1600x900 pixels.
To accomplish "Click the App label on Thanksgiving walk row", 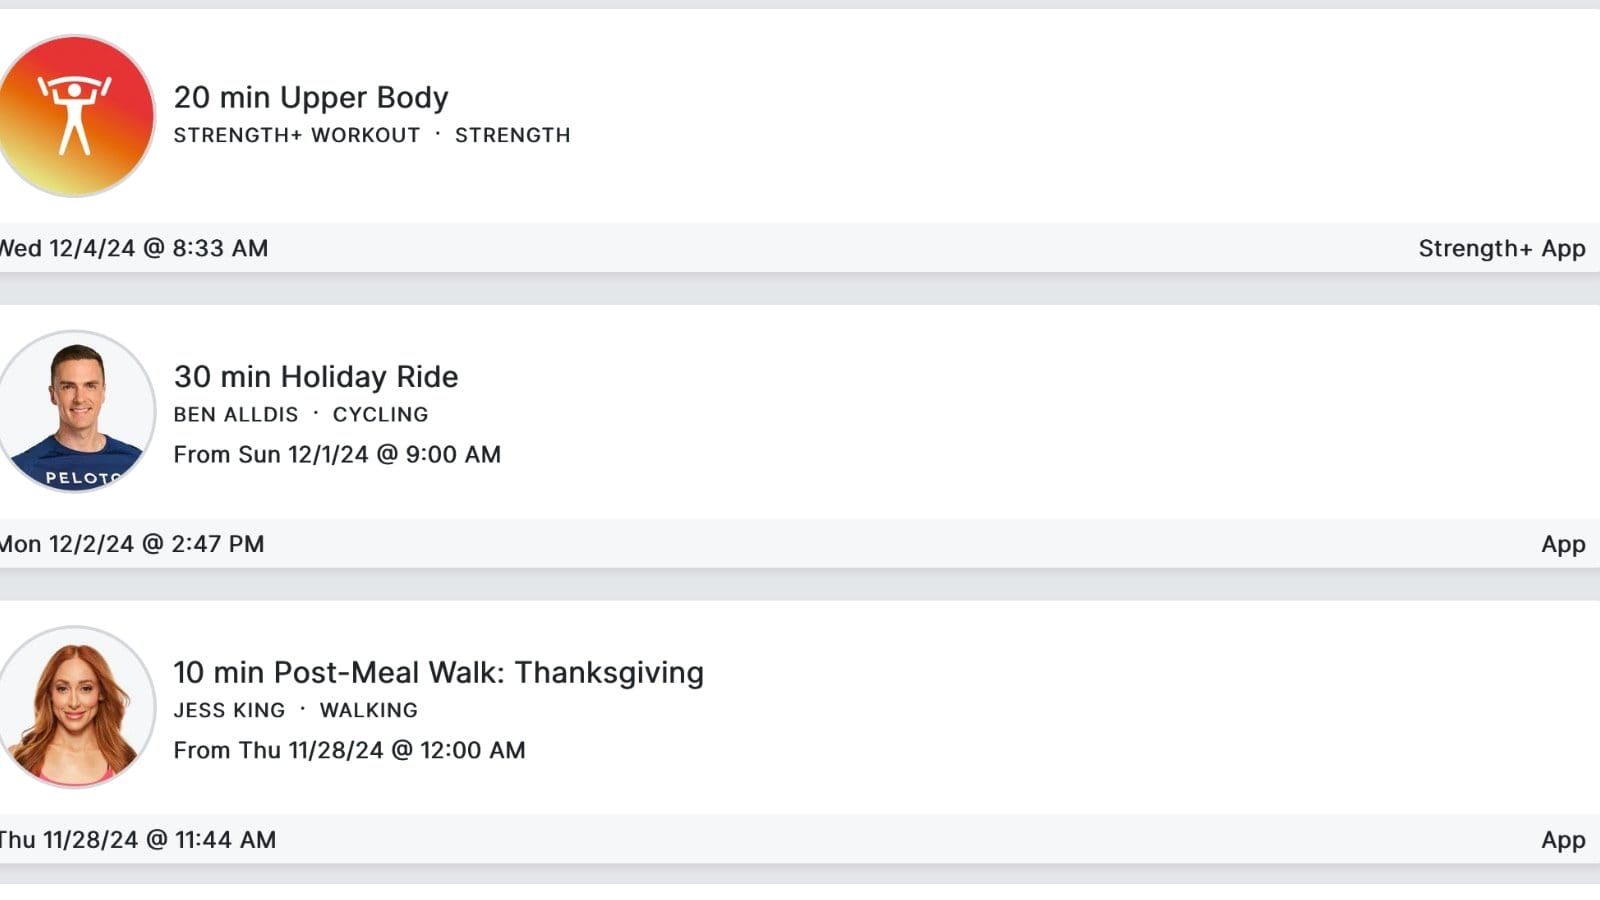I will (x=1563, y=840).
